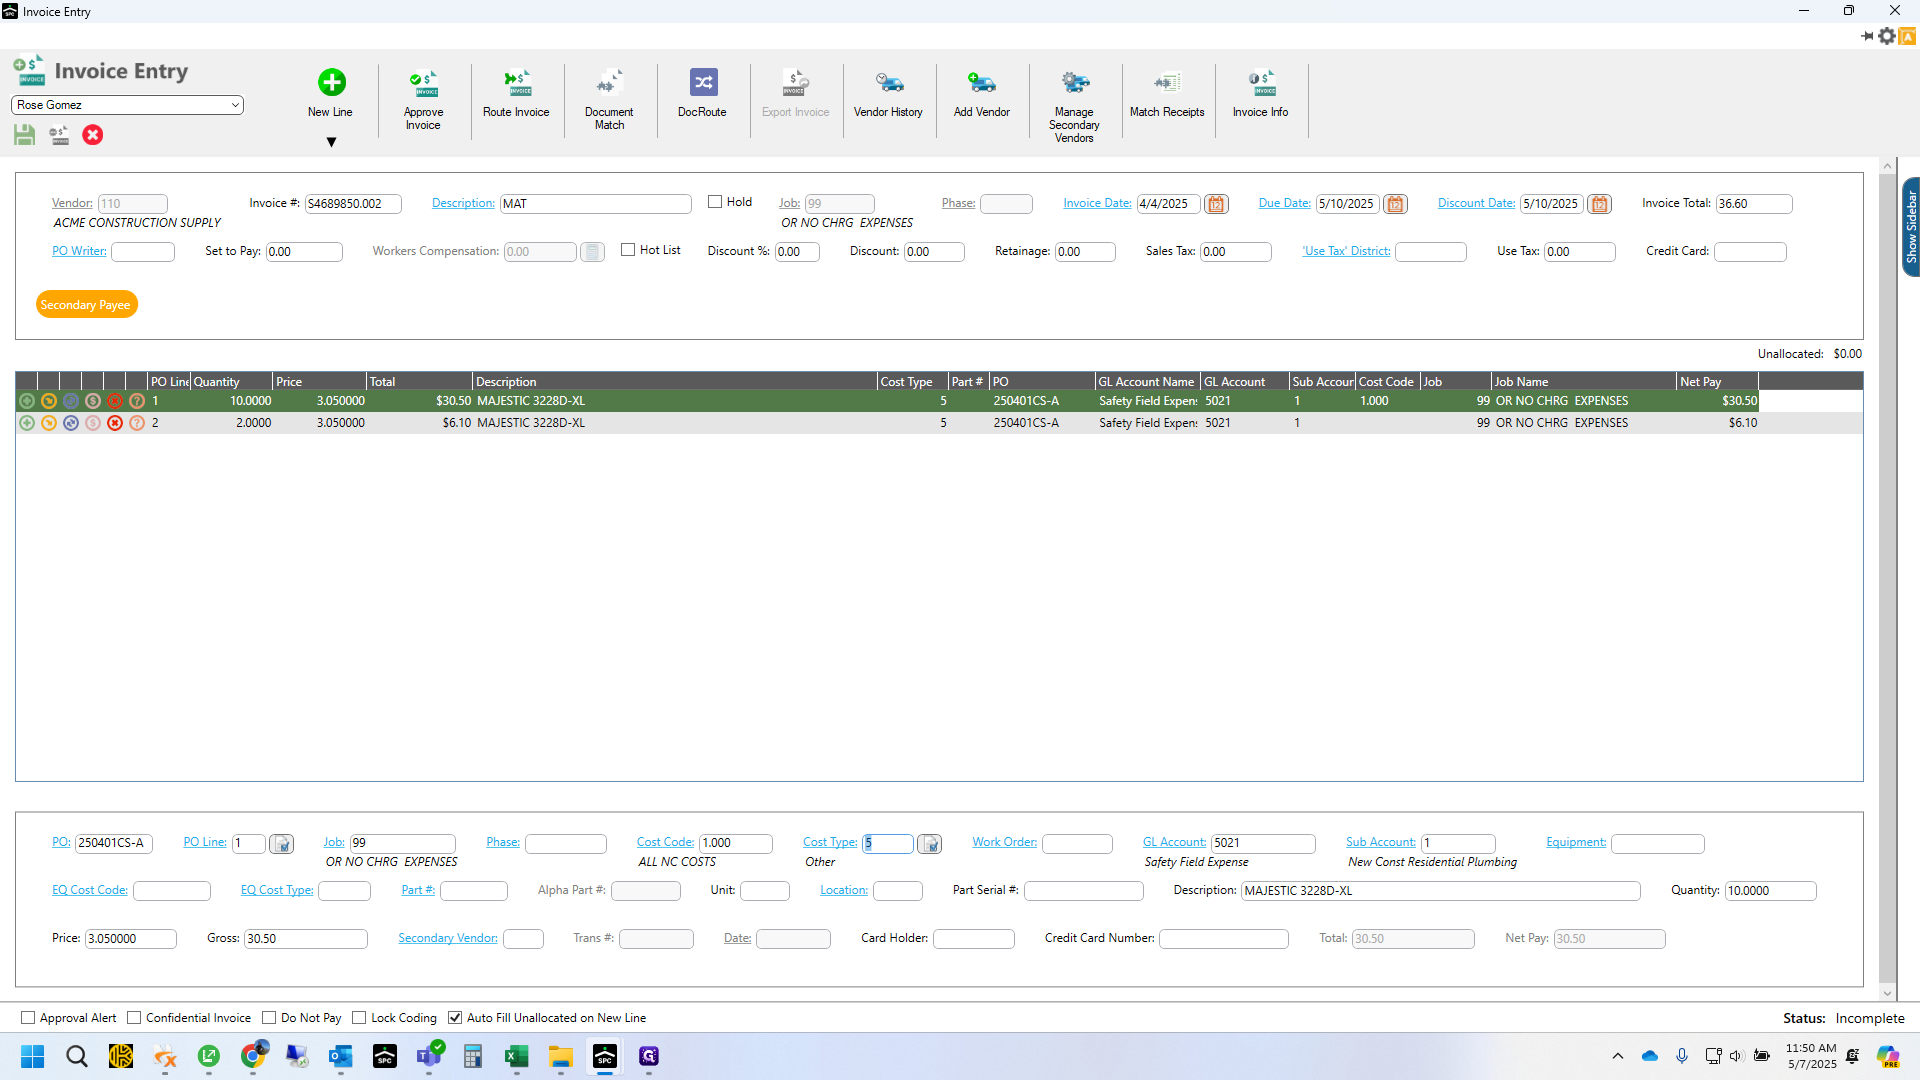Viewport: 1920px width, 1080px height.
Task: Open the Rose Gomez user dropdown
Action: coord(127,105)
